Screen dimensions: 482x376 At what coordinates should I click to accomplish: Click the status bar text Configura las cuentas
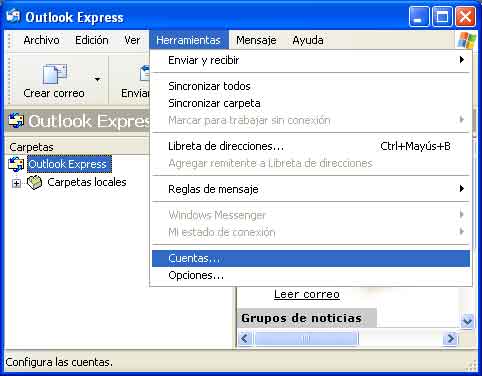(59, 362)
